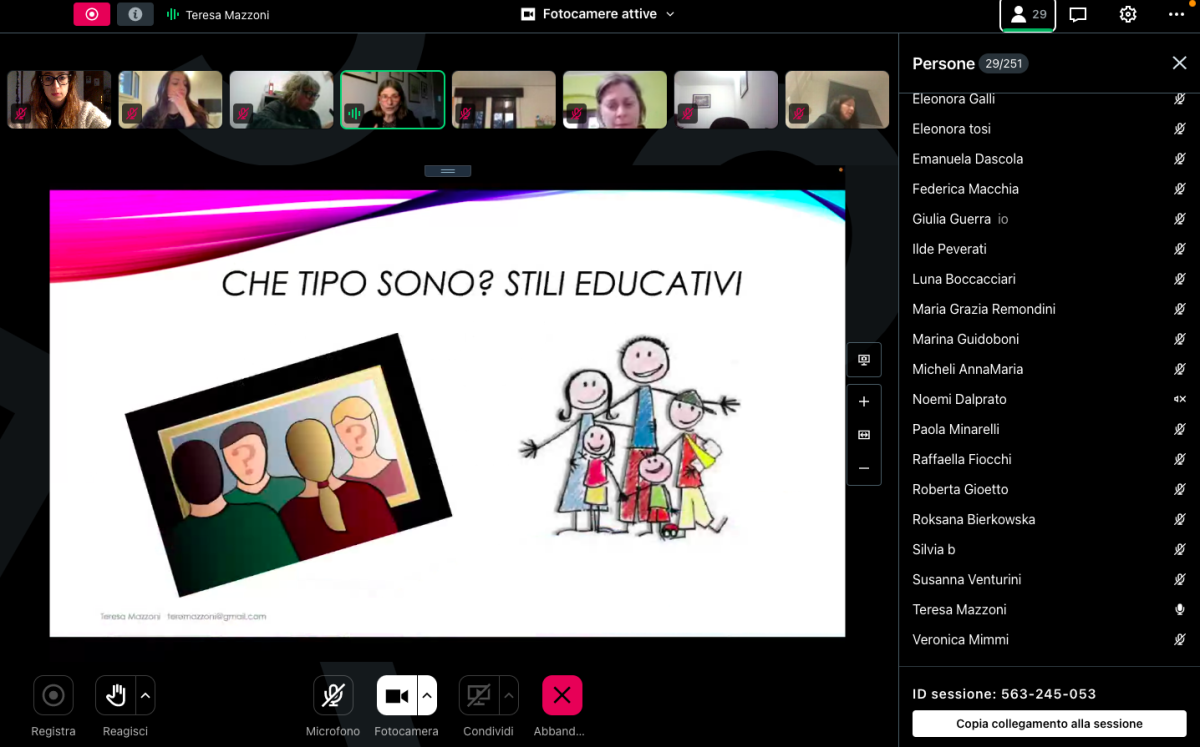Click the ID sessione 563-245-053 text
Viewport: 1200px width, 747px height.
coord(1004,693)
